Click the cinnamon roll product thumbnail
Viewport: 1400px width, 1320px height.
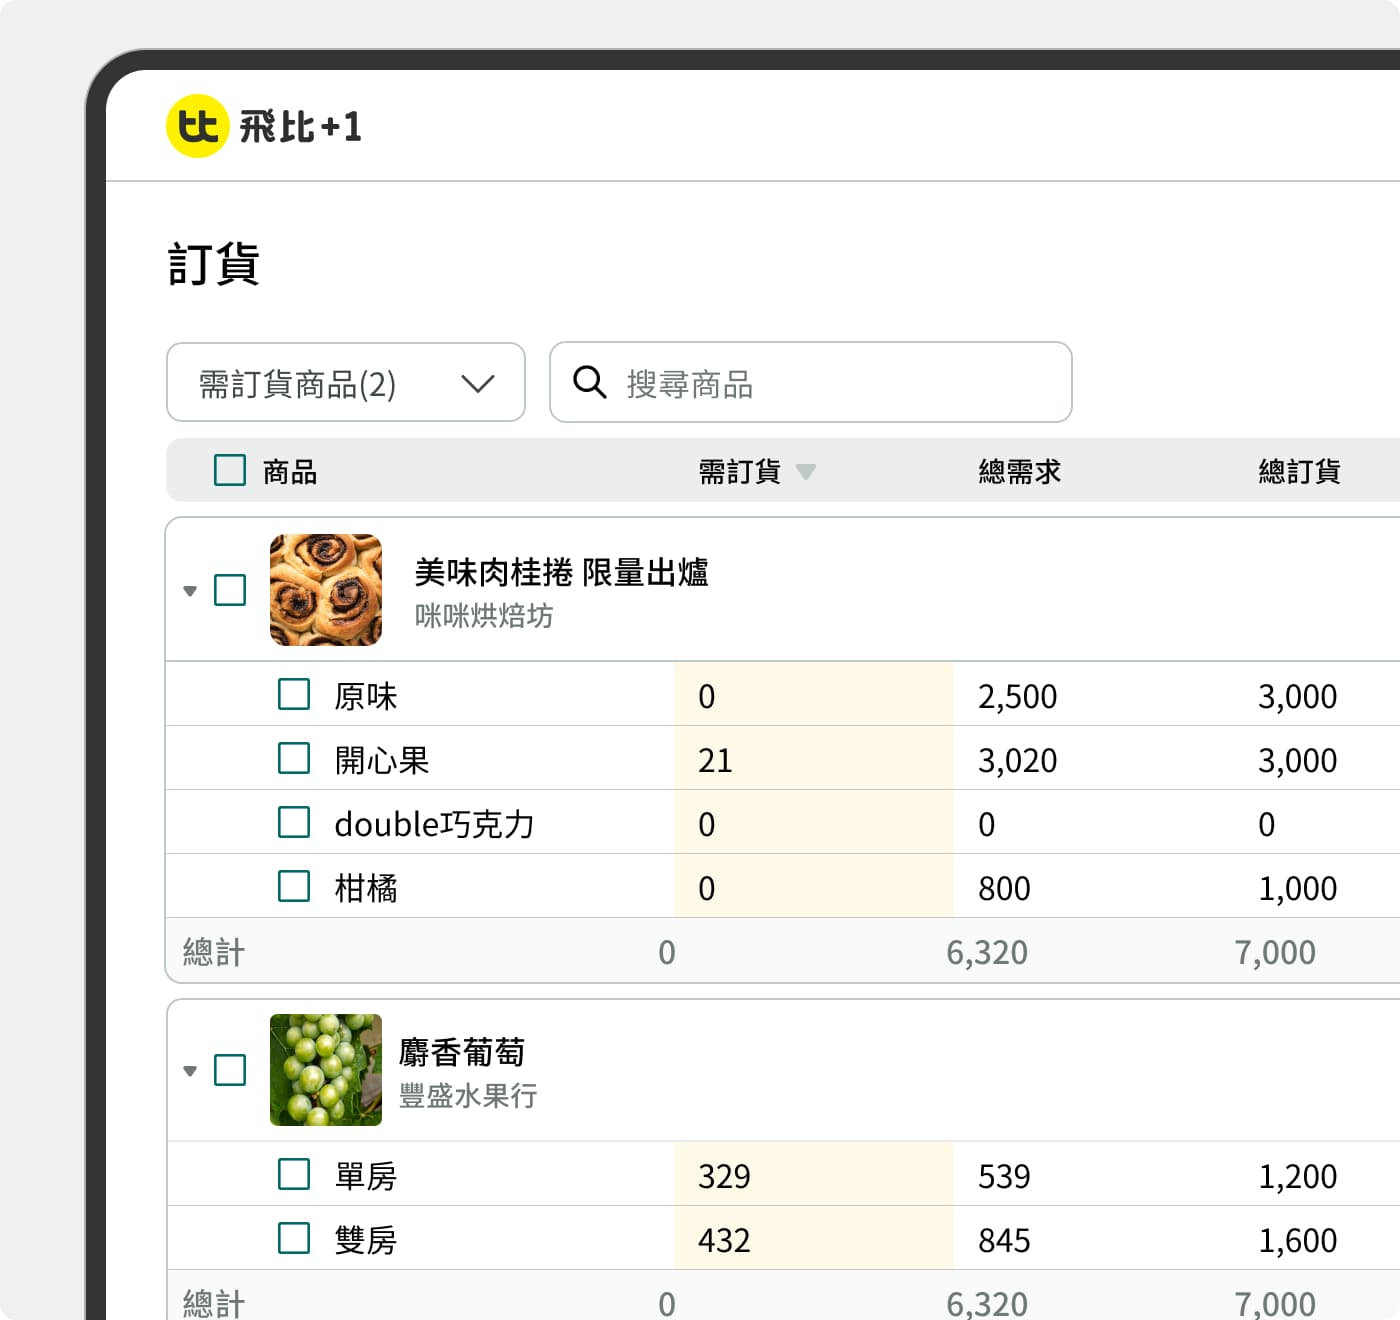325,590
